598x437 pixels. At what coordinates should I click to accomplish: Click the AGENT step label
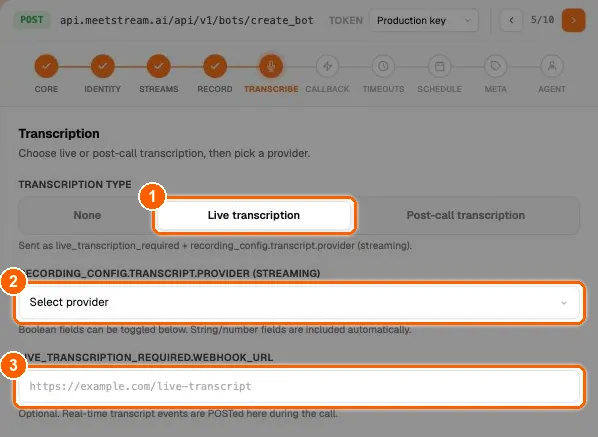pyautogui.click(x=552, y=89)
